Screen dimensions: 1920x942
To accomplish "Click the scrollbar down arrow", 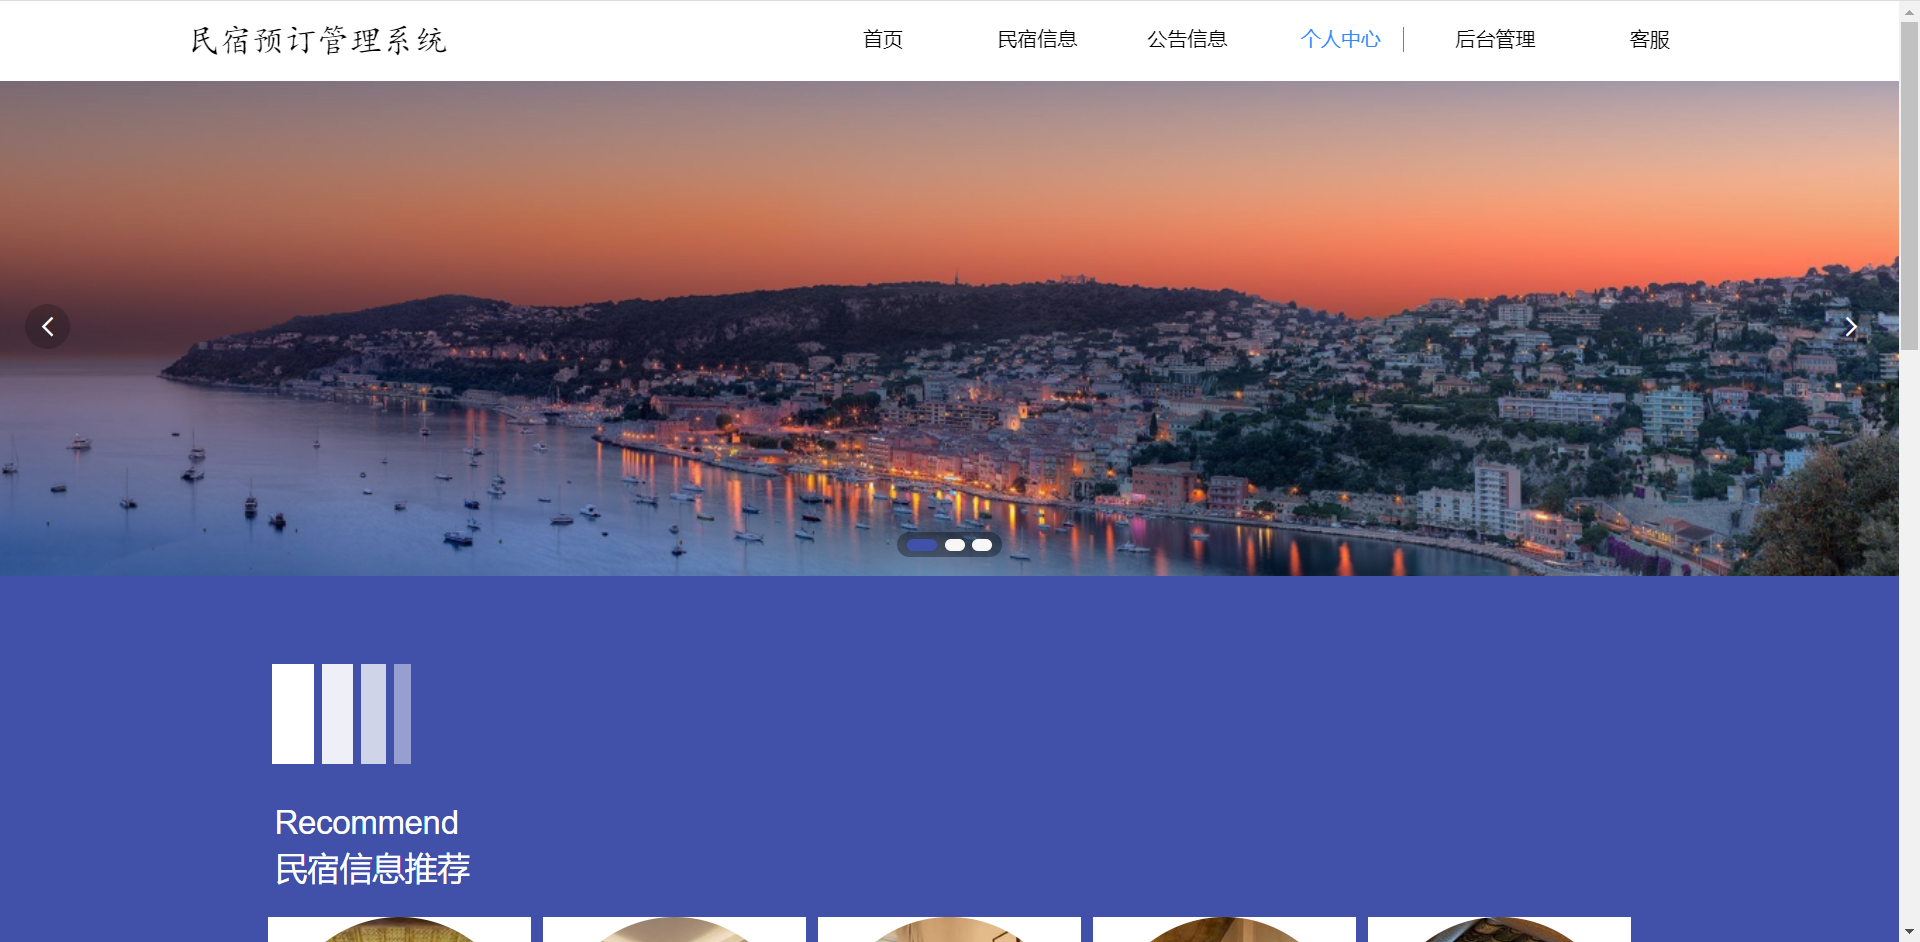I will pos(1910,932).
